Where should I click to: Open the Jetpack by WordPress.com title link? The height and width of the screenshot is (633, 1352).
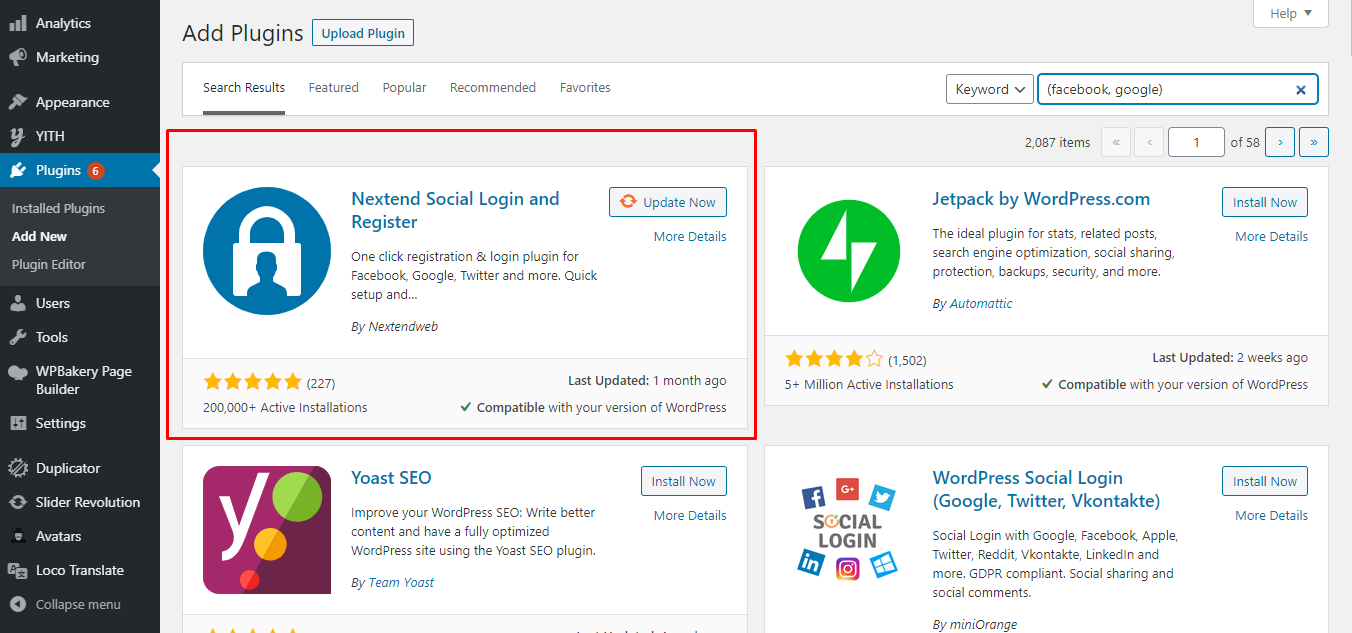tap(1041, 199)
